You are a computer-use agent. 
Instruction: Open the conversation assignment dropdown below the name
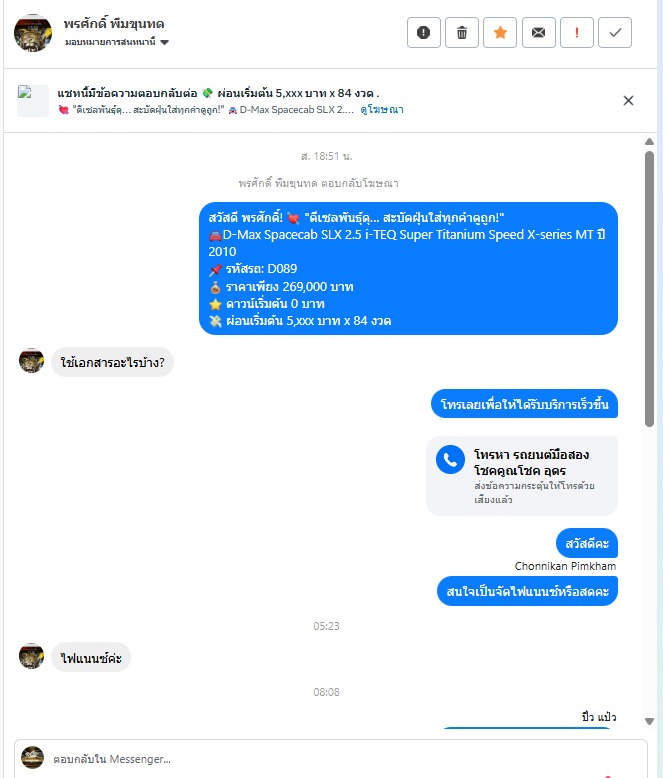pyautogui.click(x=117, y=42)
